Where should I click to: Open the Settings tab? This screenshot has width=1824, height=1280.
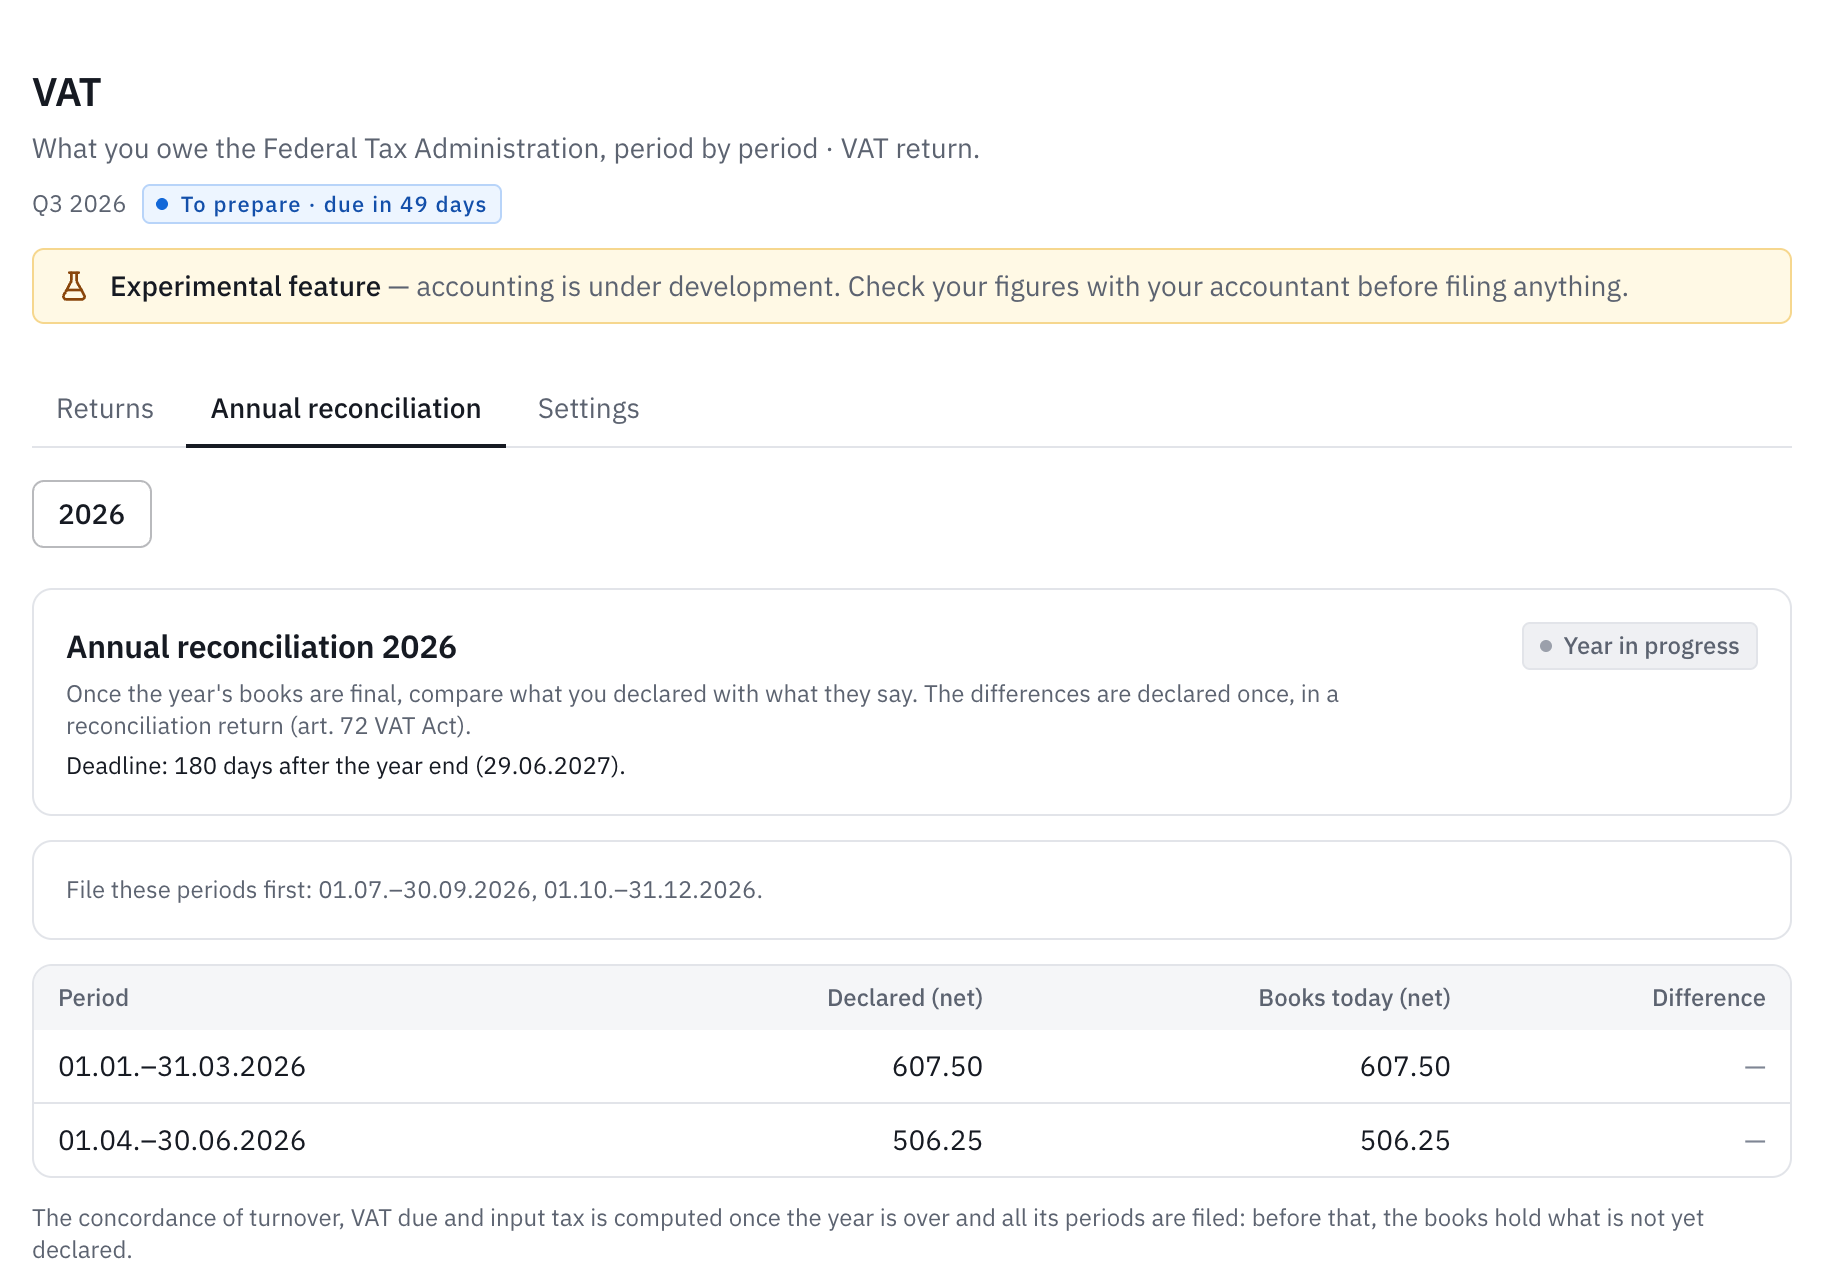tap(588, 409)
